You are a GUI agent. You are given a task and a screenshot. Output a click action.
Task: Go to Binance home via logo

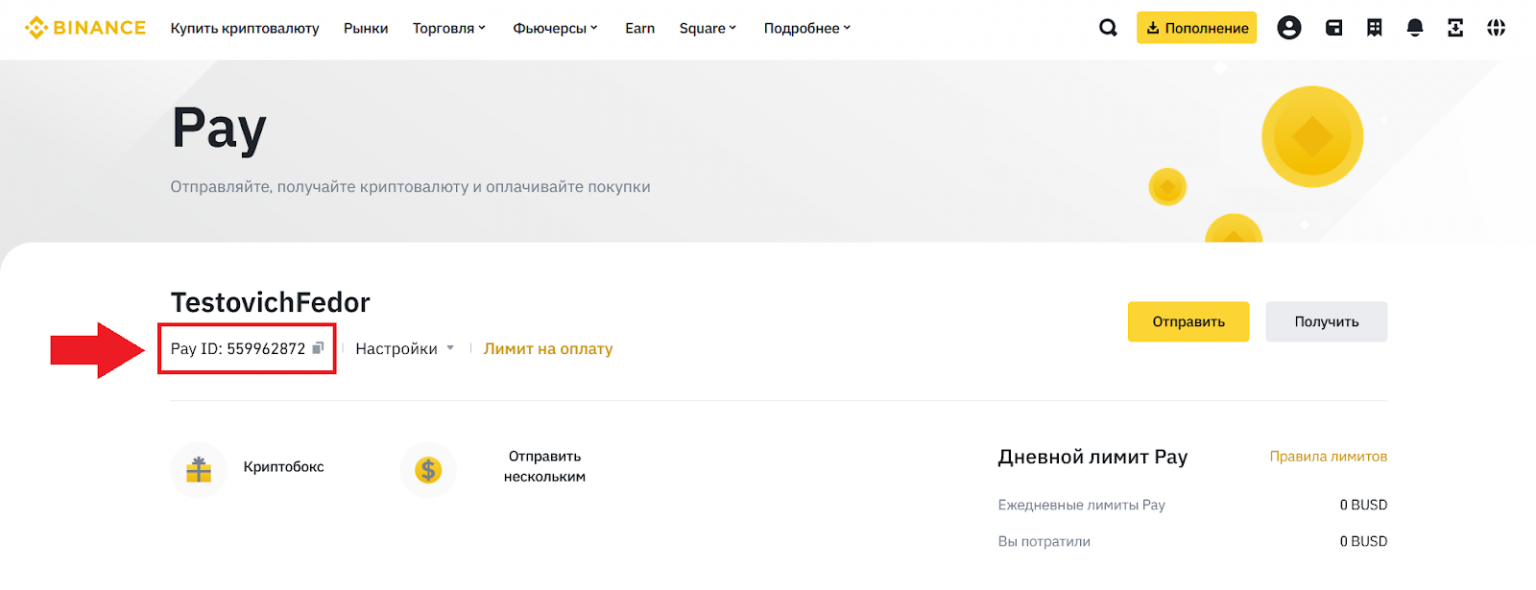(85, 28)
